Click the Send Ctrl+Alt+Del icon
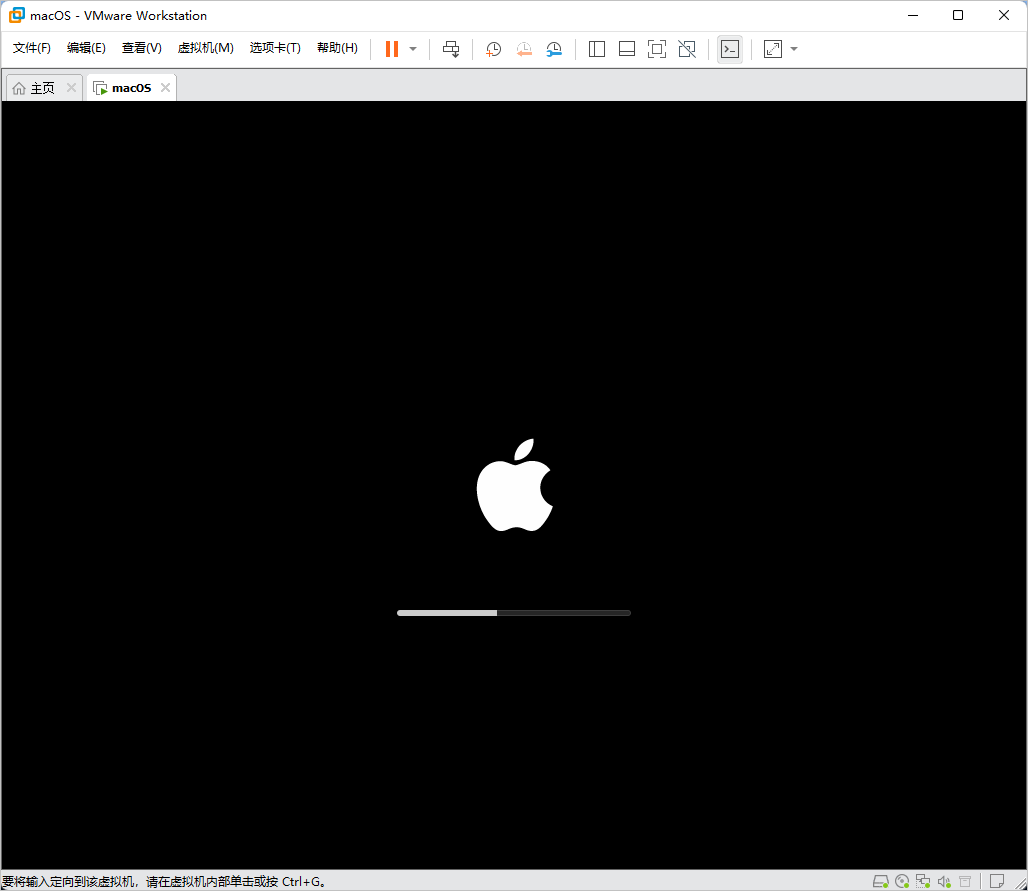The height and width of the screenshot is (891, 1028). [x=451, y=49]
